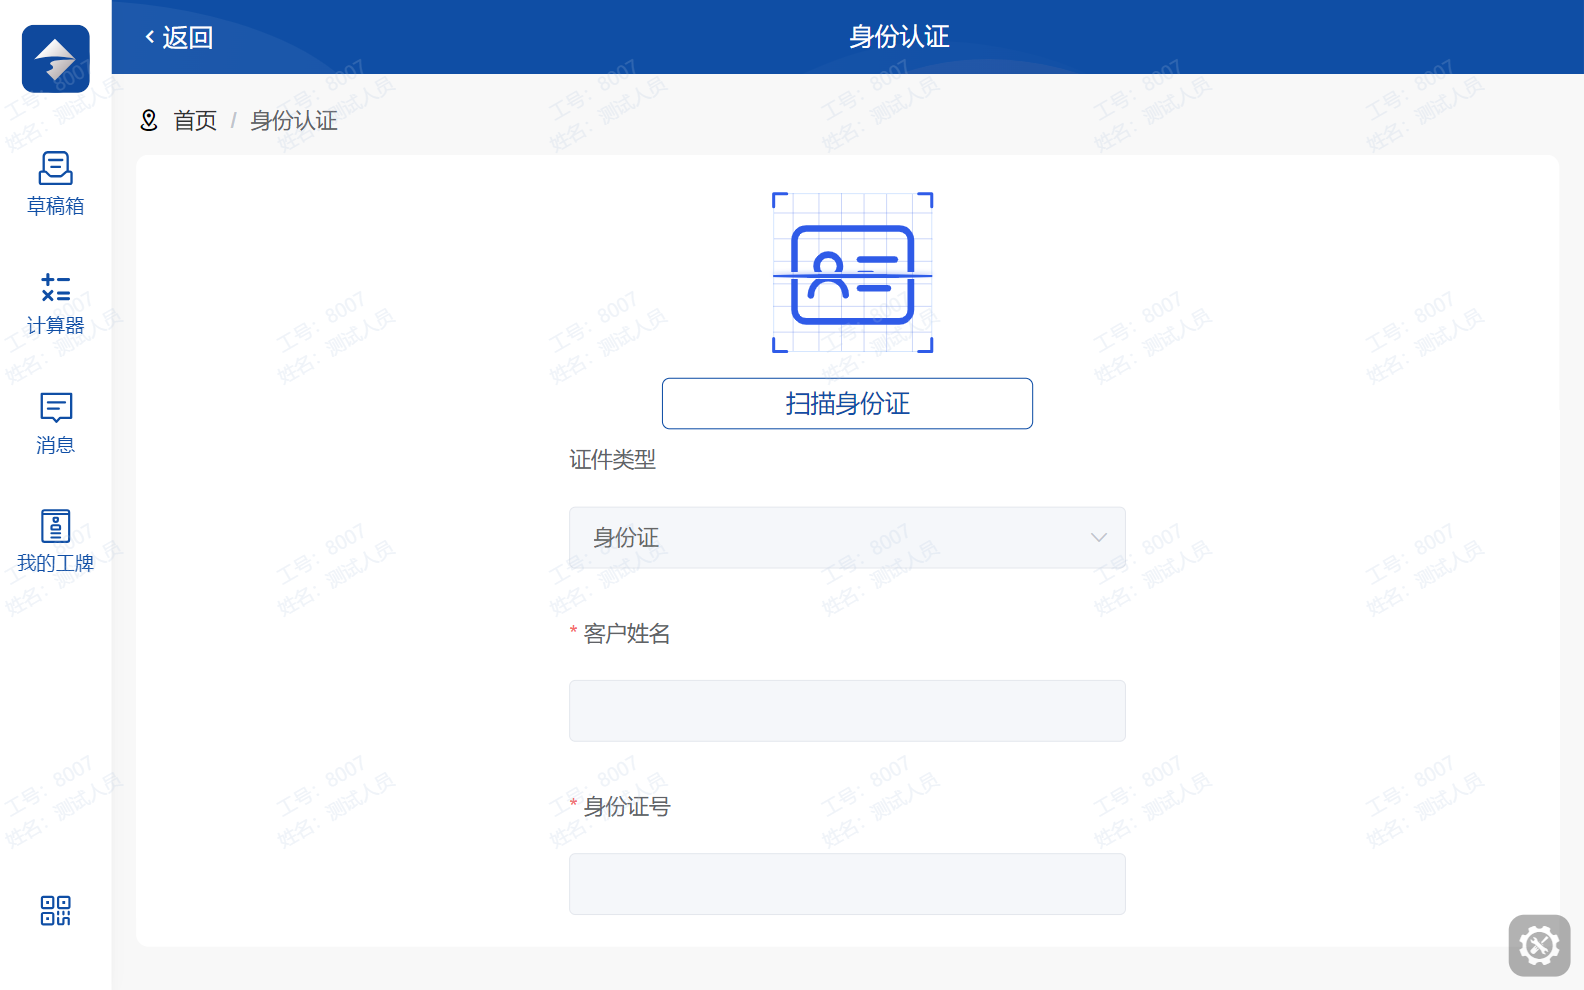Open the 草稿箱 drafts icon
The width and height of the screenshot is (1584, 990).
pos(56,168)
